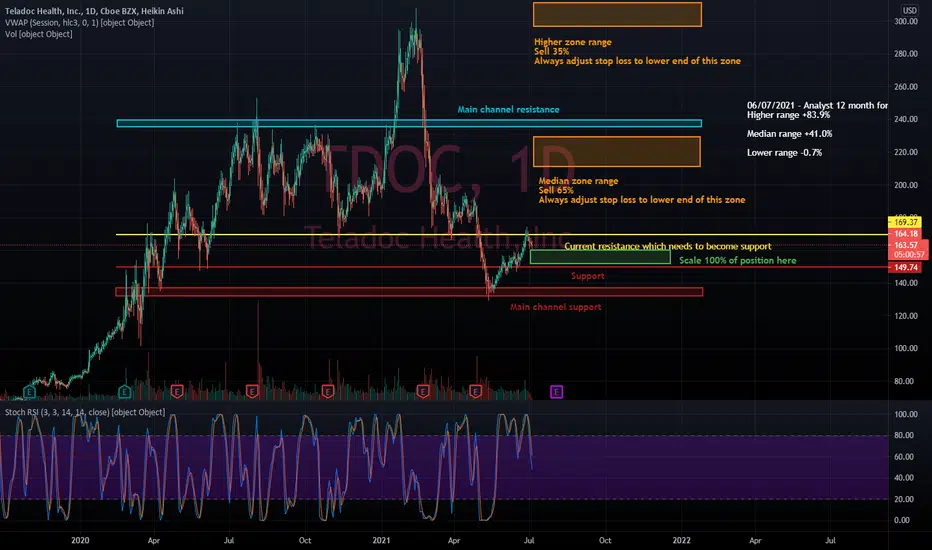Select the 'Higher zone range' annotation

pos(572,42)
